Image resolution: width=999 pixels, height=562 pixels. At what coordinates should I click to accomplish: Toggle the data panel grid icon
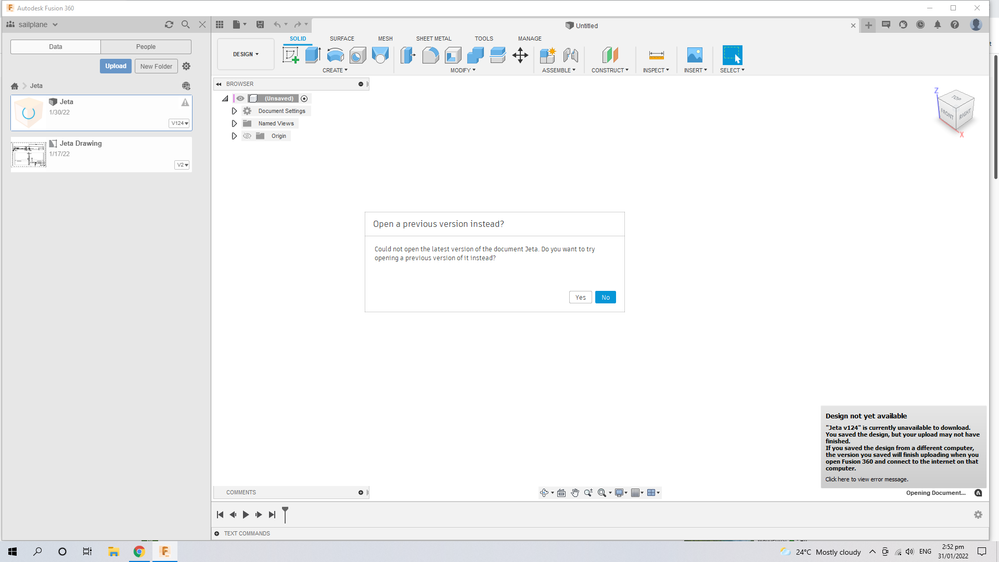[x=220, y=24]
